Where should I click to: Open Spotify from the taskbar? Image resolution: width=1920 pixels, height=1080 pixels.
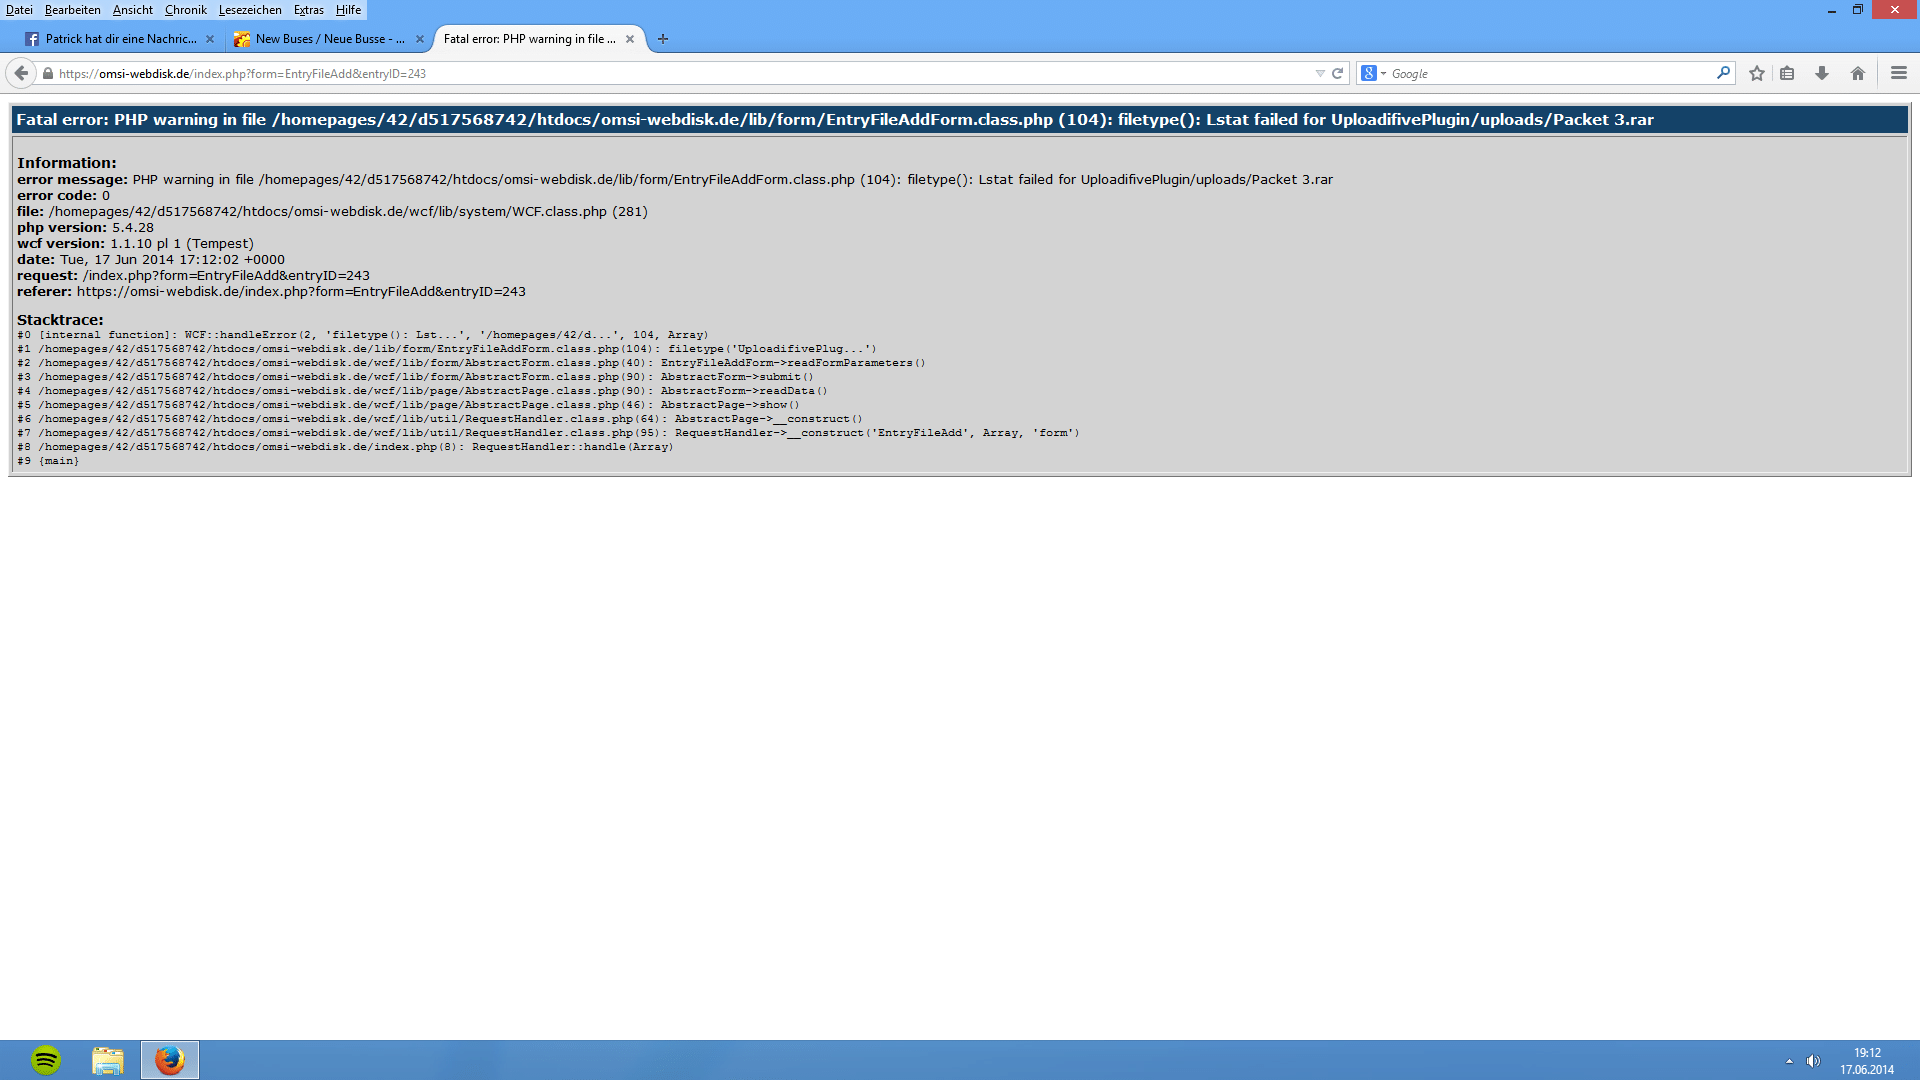46,1060
